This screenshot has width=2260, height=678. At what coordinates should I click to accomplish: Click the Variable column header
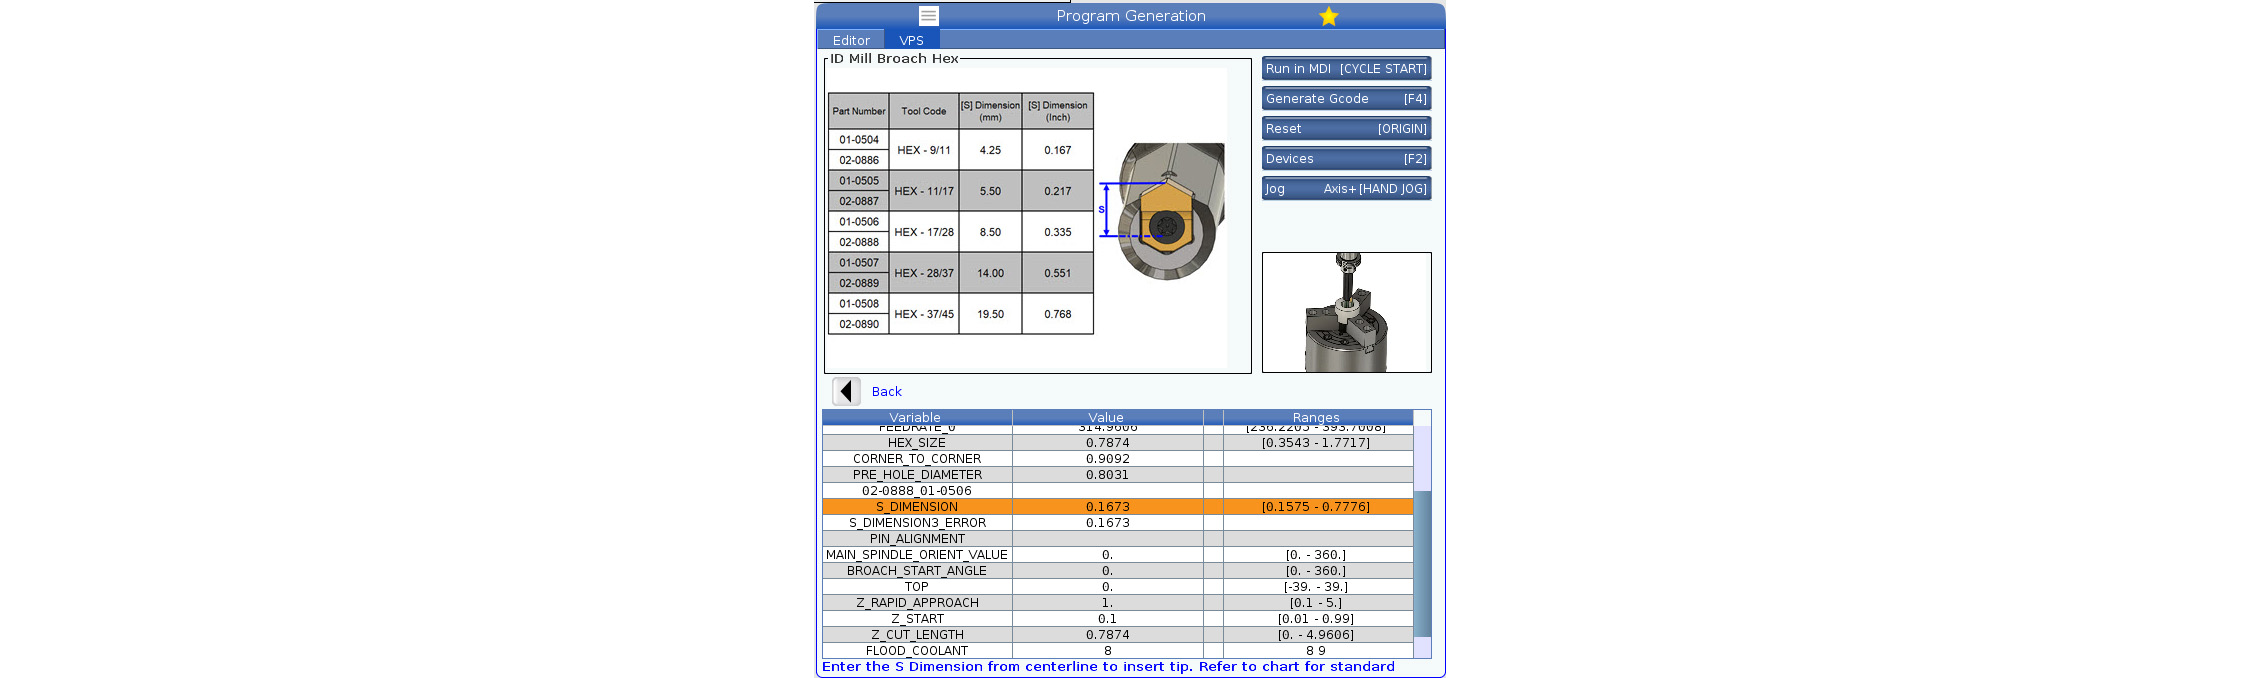click(x=917, y=417)
